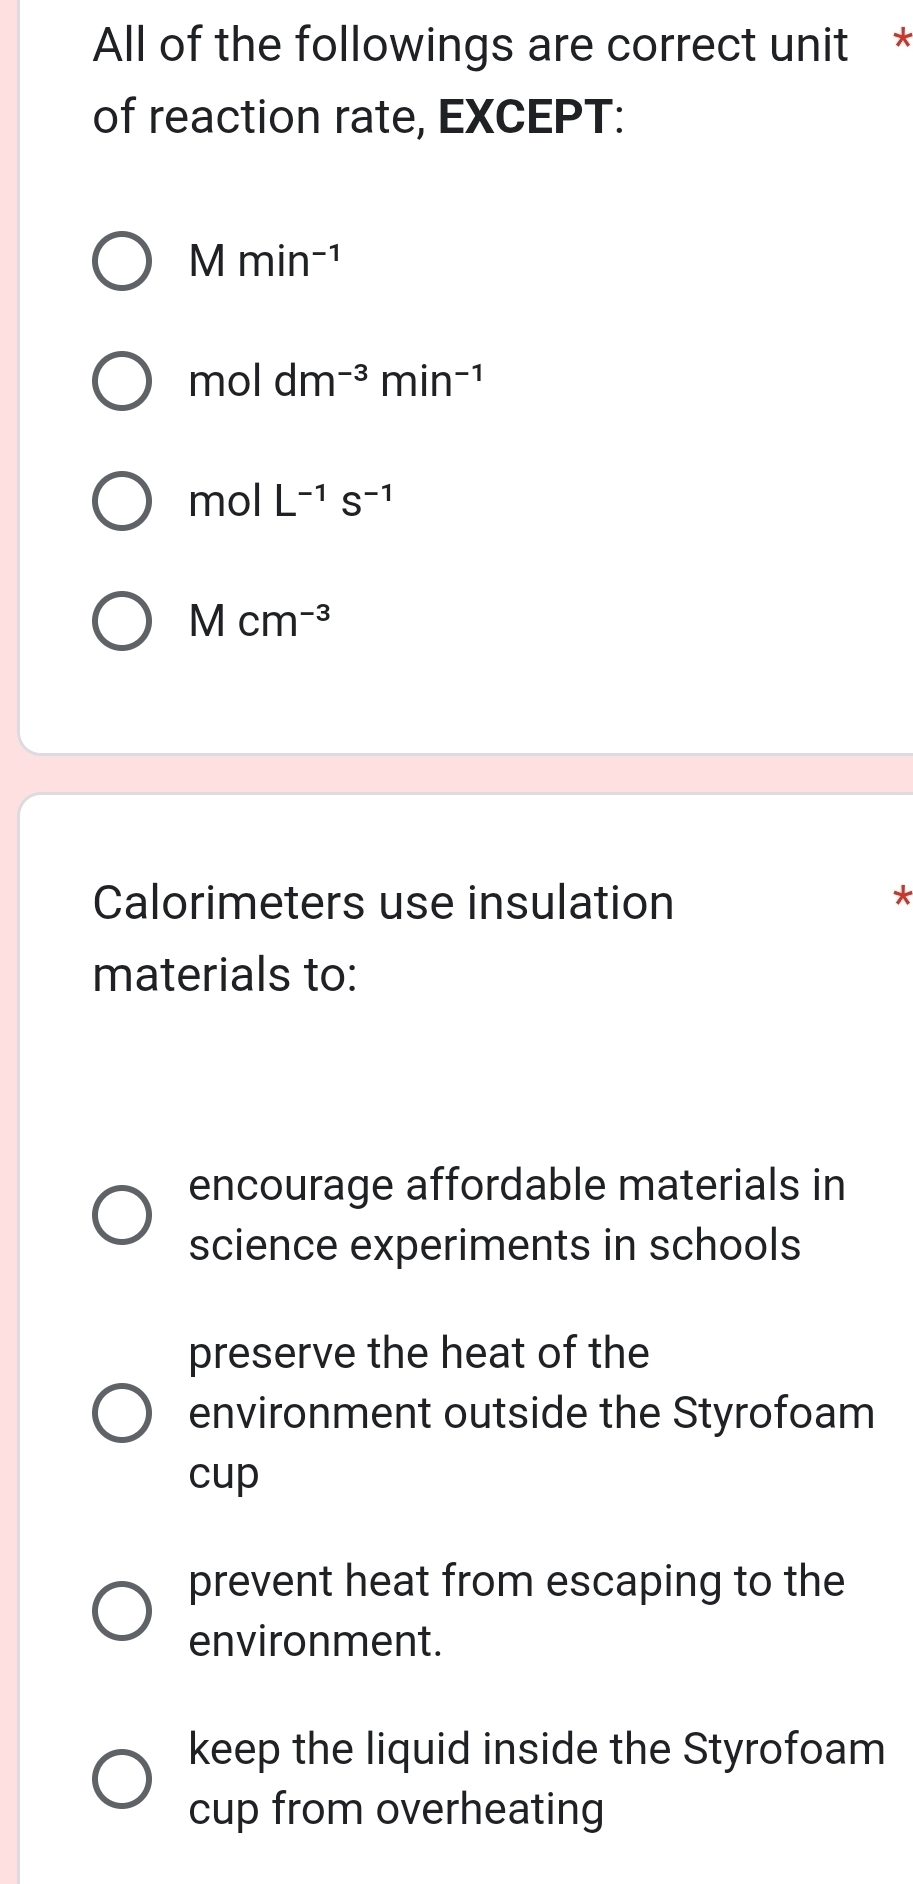The height and width of the screenshot is (1884, 913).
Task: Choose 'preserve the heat of the environment' option
Action: (122, 1413)
